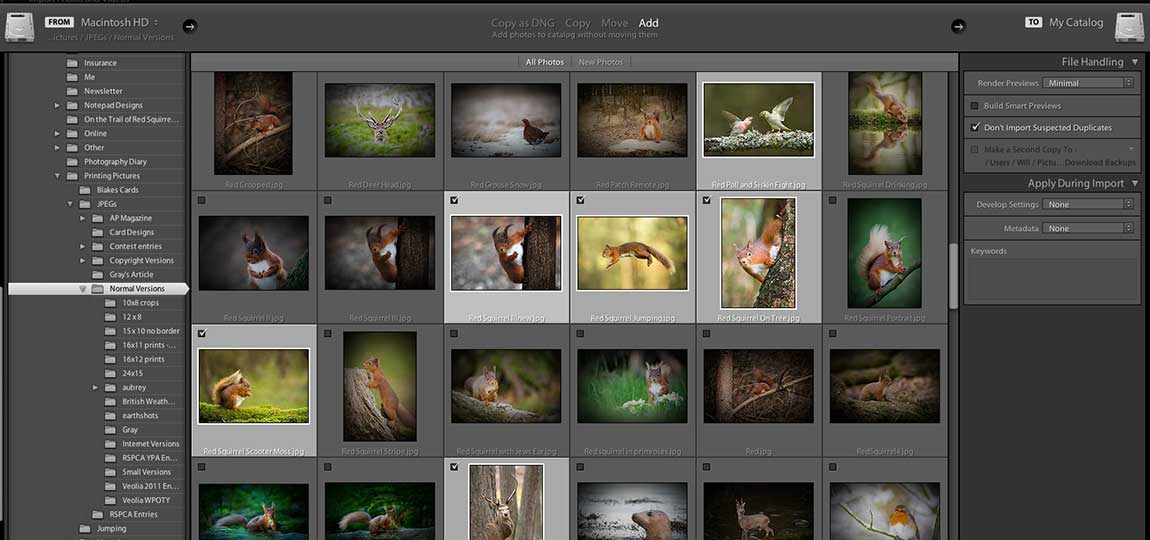Select the Red squirrel in primroses.jpg thumbnail
Image resolution: width=1150 pixels, height=540 pixels.
(x=632, y=386)
